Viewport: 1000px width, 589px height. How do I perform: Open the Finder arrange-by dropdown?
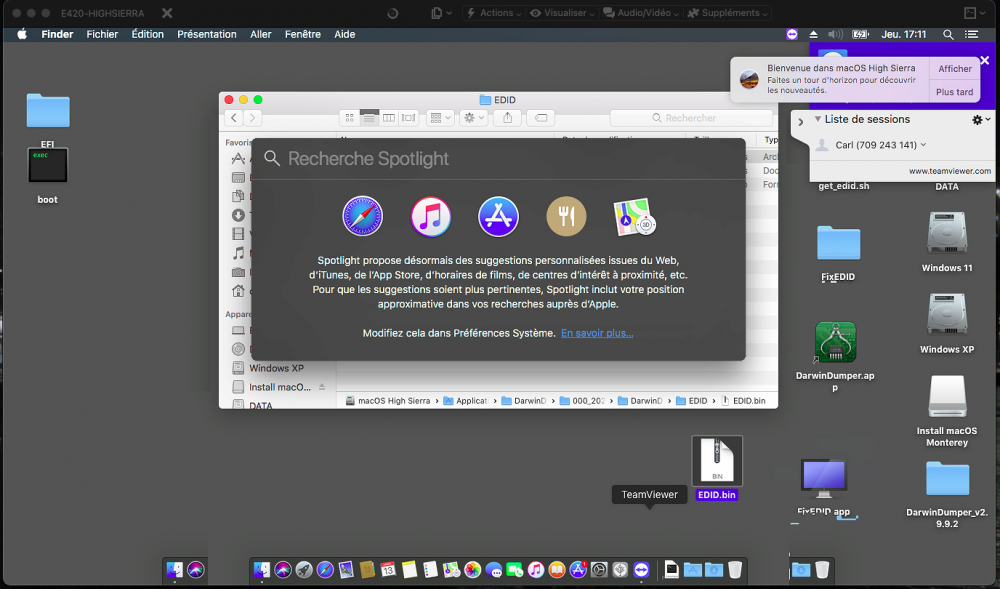[x=440, y=118]
